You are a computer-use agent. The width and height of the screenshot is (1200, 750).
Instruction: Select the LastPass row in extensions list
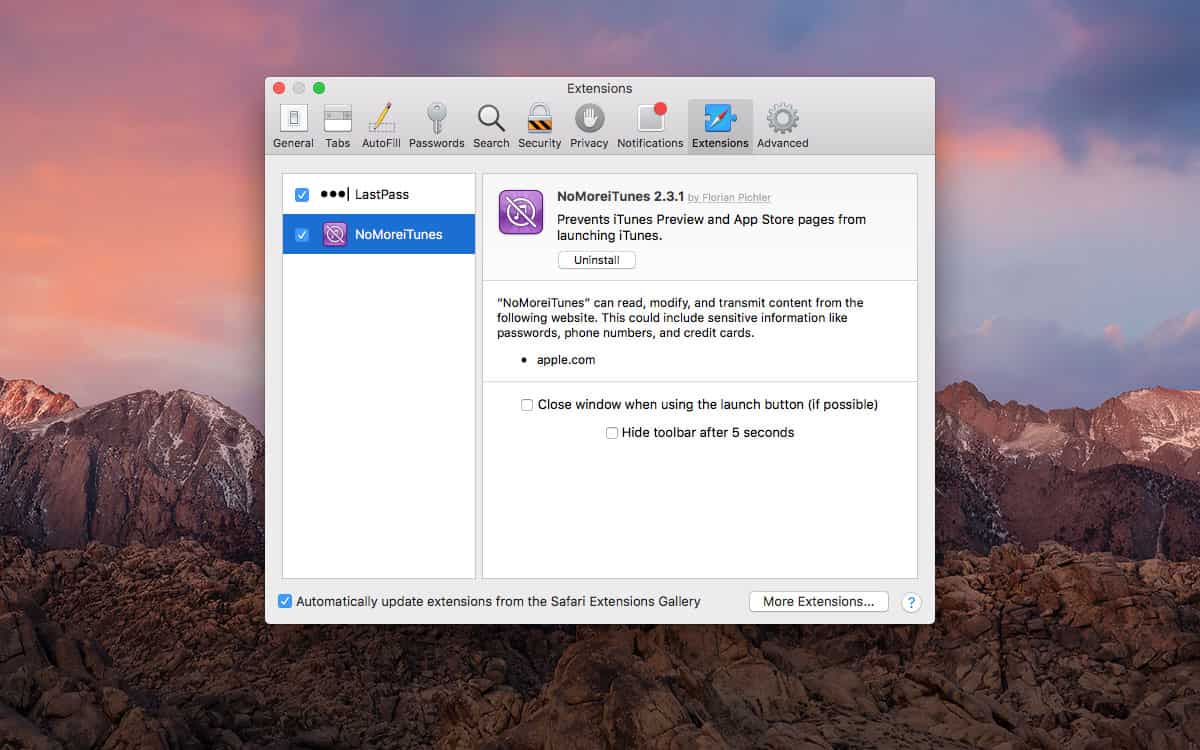click(x=379, y=195)
